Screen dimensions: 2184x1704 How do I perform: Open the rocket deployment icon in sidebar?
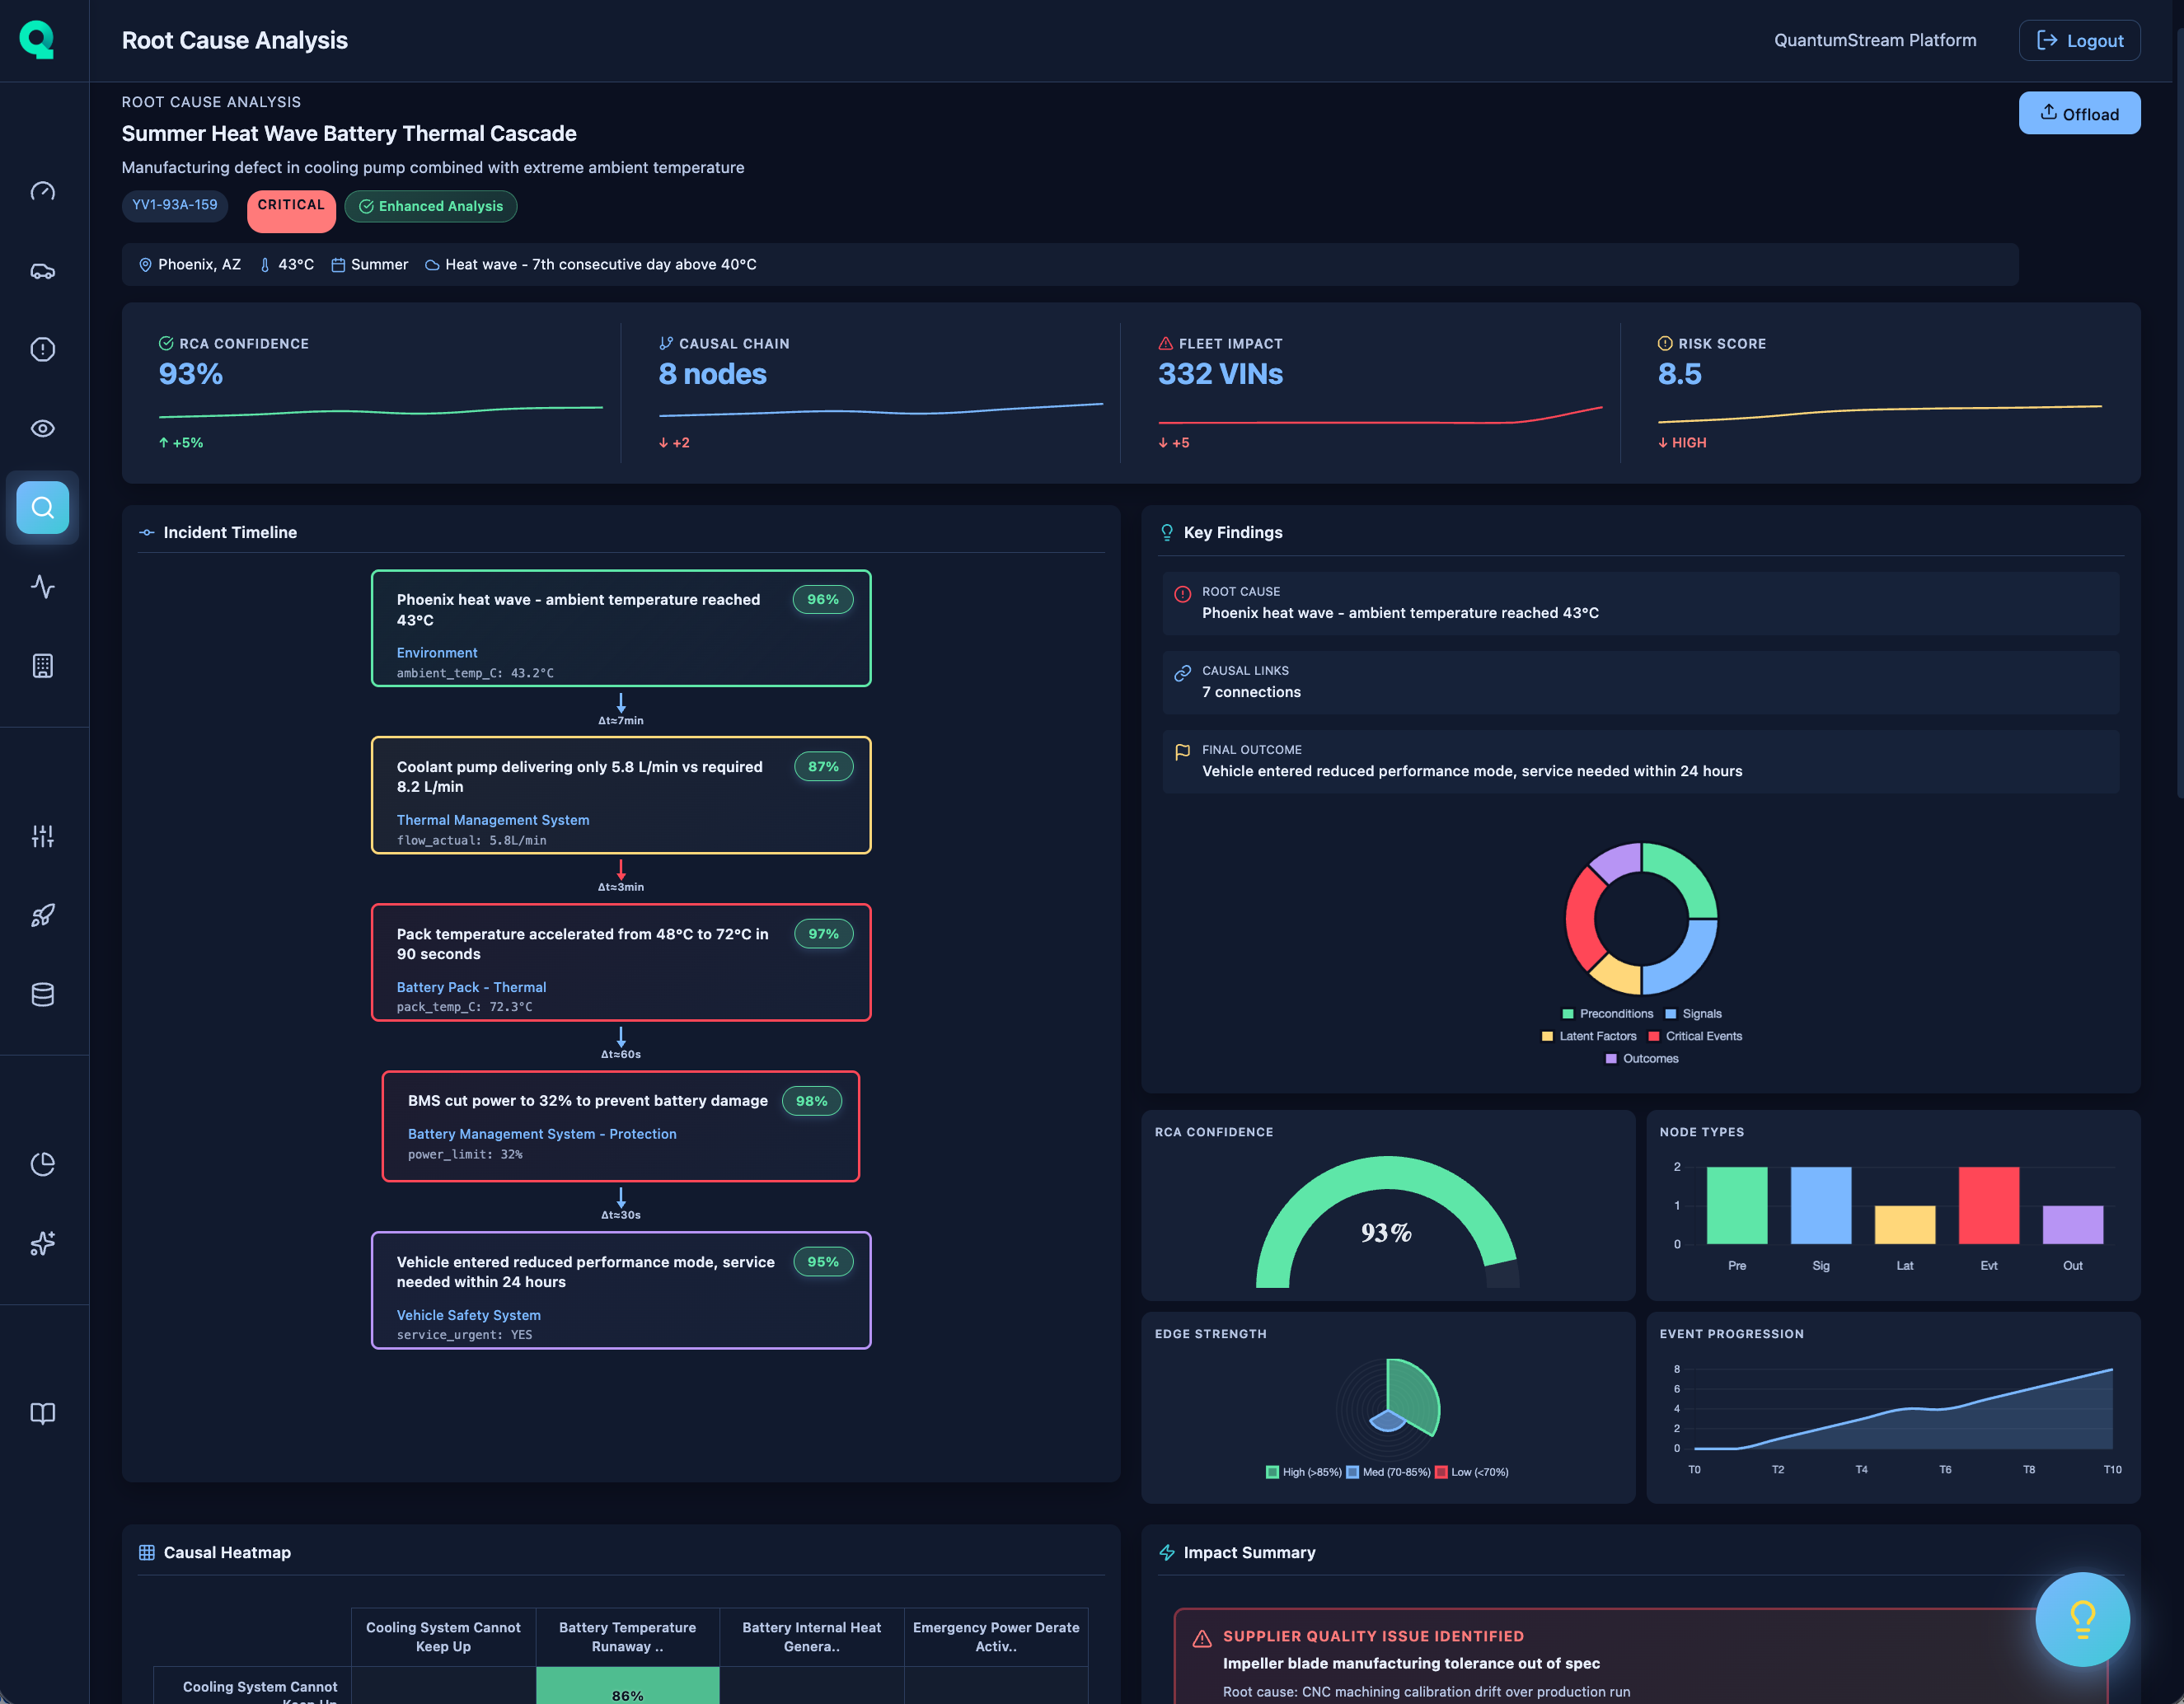pos(43,915)
